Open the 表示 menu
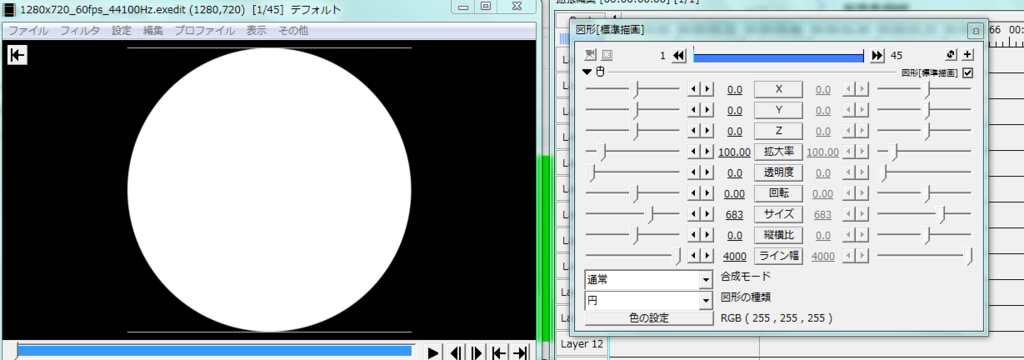Image resolution: width=1024 pixels, height=360 pixels. pos(256,31)
